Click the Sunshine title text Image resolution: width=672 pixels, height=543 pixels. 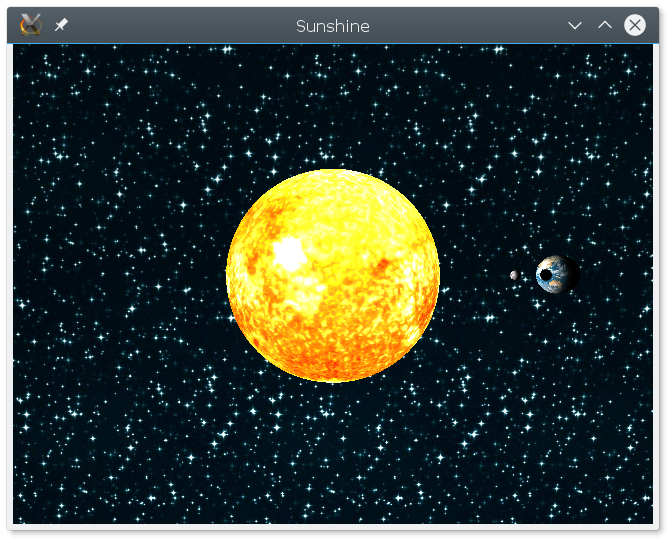(333, 26)
